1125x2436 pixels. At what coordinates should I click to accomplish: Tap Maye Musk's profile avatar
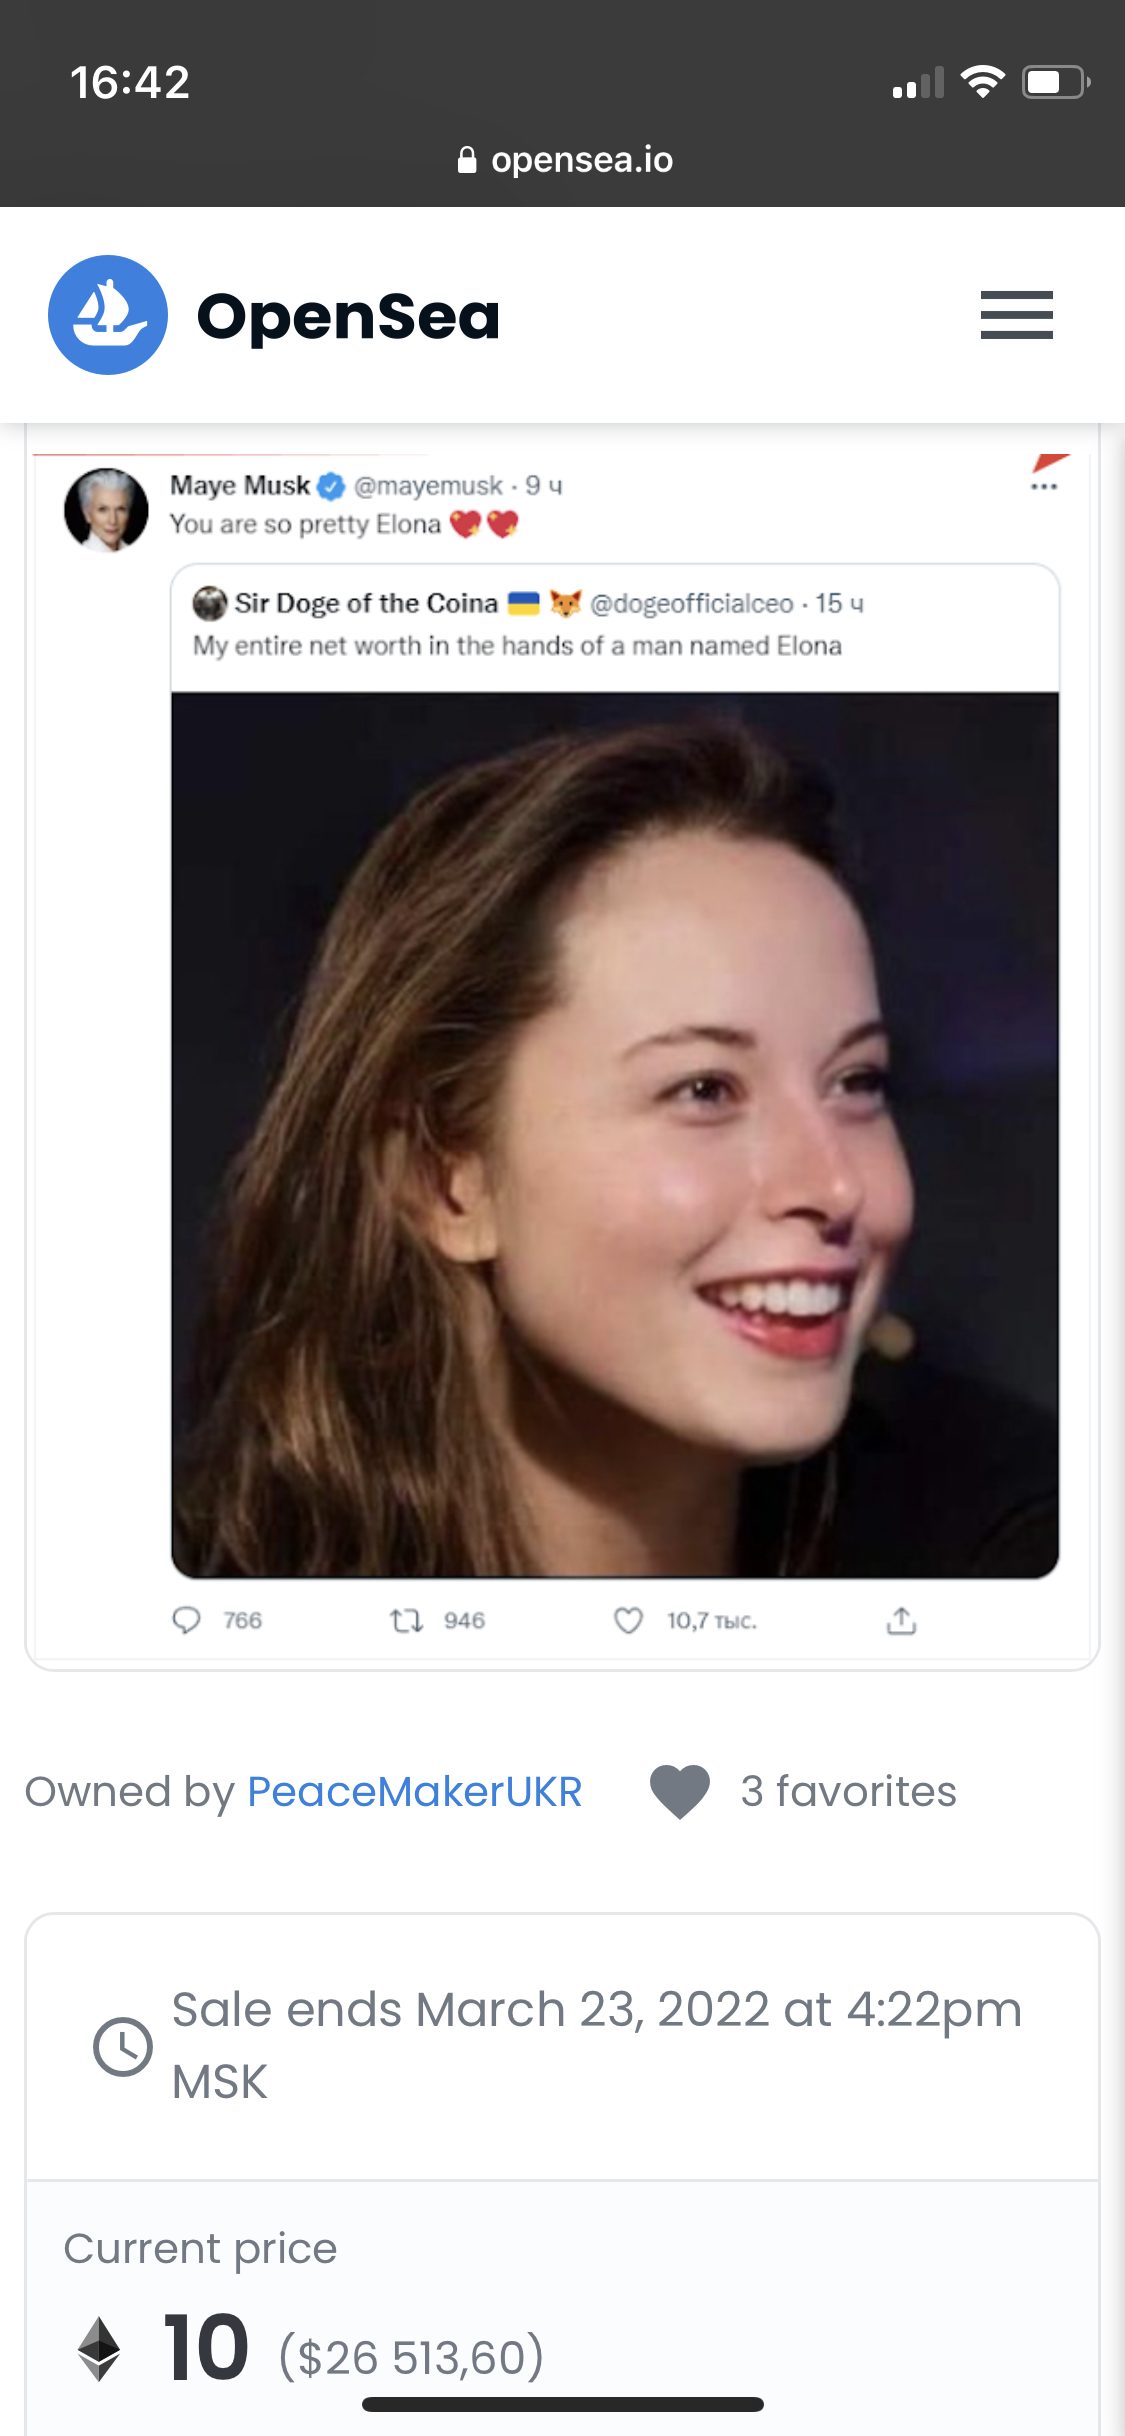(x=106, y=509)
